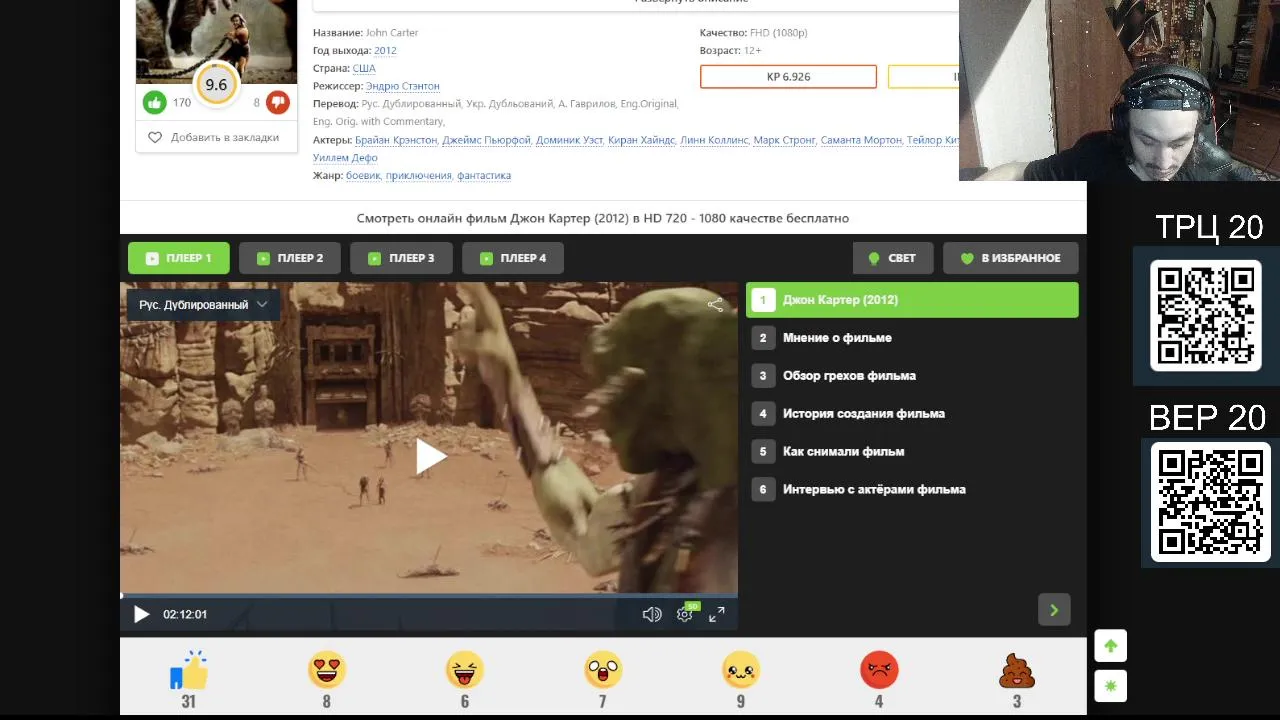Open actor Уиллем Дефо link
The image size is (1280, 720).
345,158
